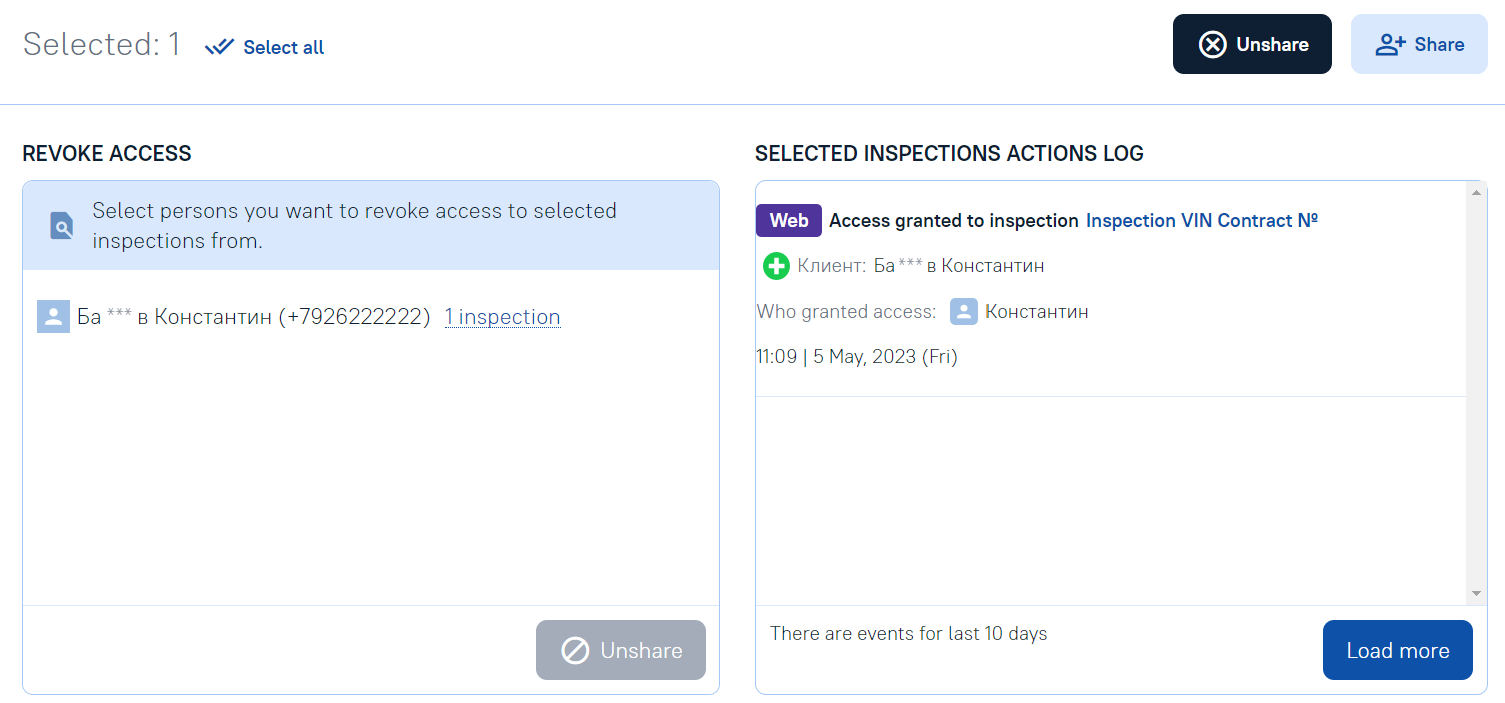Click the timestamp 11:09 | 5 May, 2023 (Fri)
Viewport: 1505px width, 703px height.
click(x=857, y=356)
